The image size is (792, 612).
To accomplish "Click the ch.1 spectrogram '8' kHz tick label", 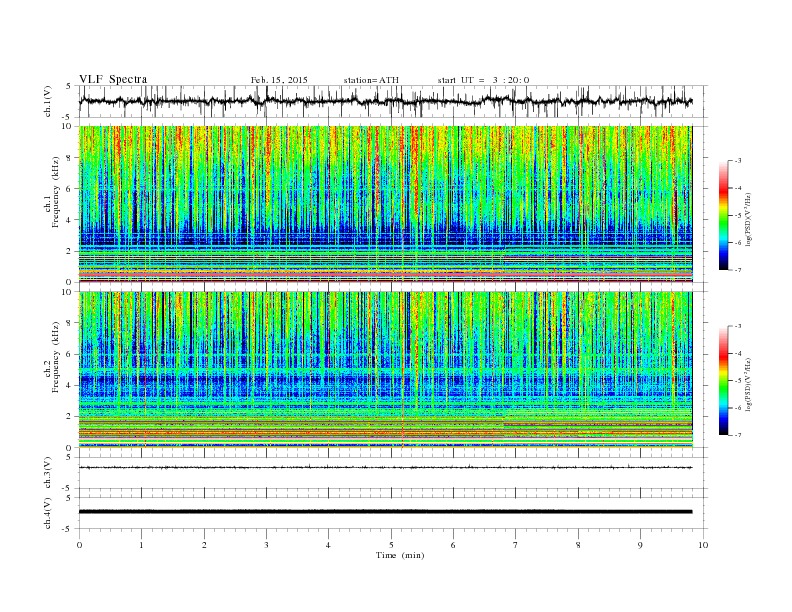I will [x=70, y=158].
